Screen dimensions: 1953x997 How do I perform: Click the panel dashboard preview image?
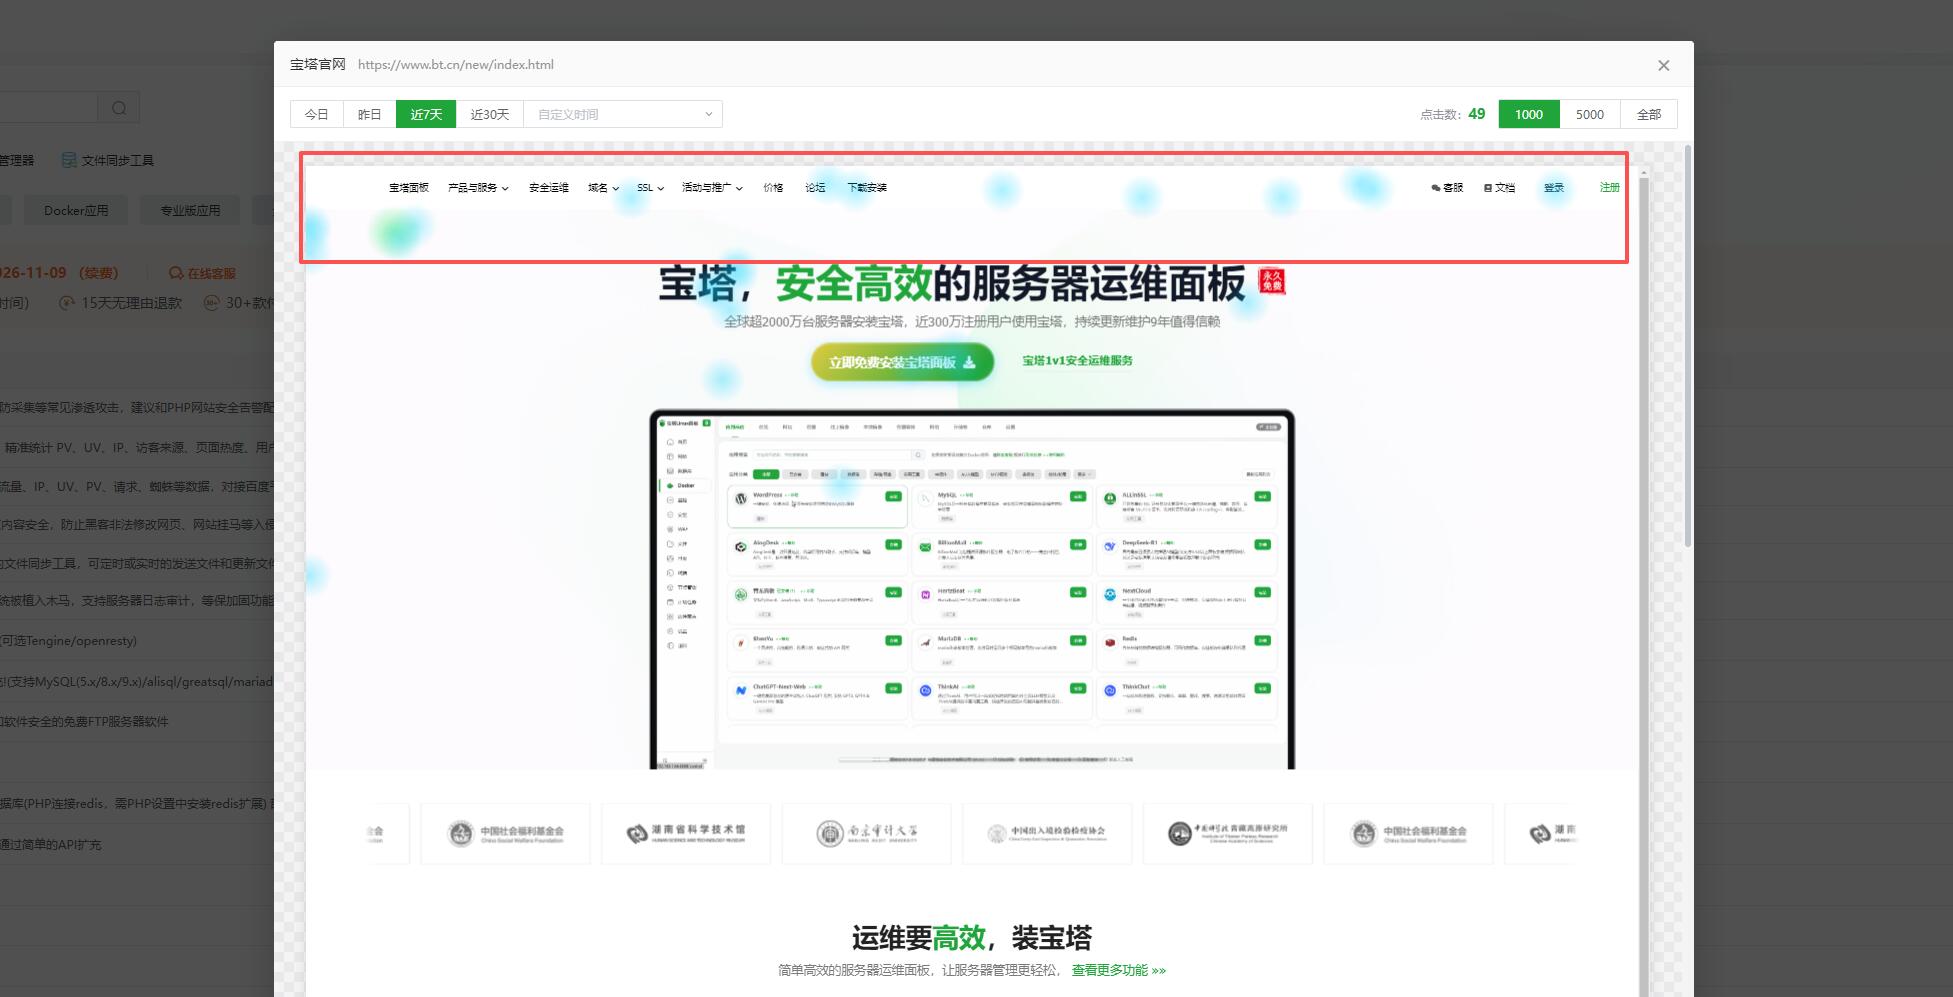pos(972,589)
